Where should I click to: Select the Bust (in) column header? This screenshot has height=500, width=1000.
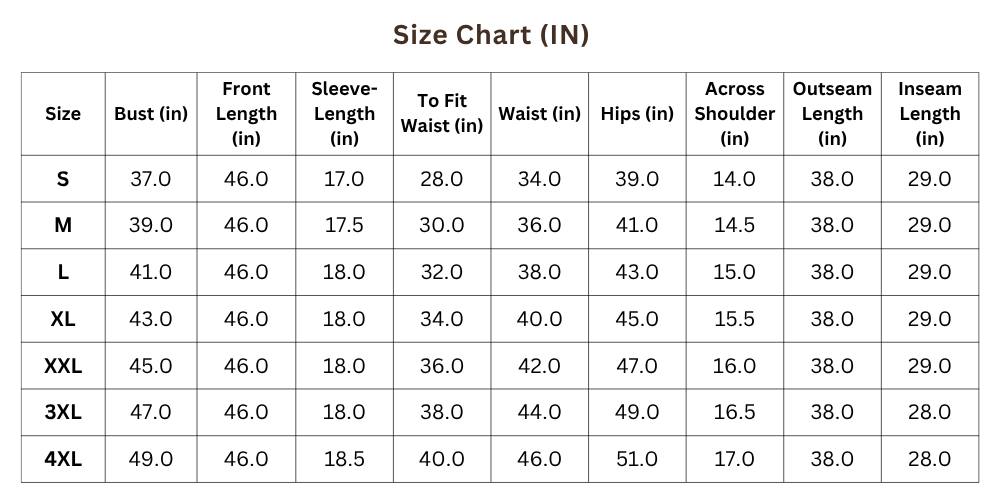151,114
